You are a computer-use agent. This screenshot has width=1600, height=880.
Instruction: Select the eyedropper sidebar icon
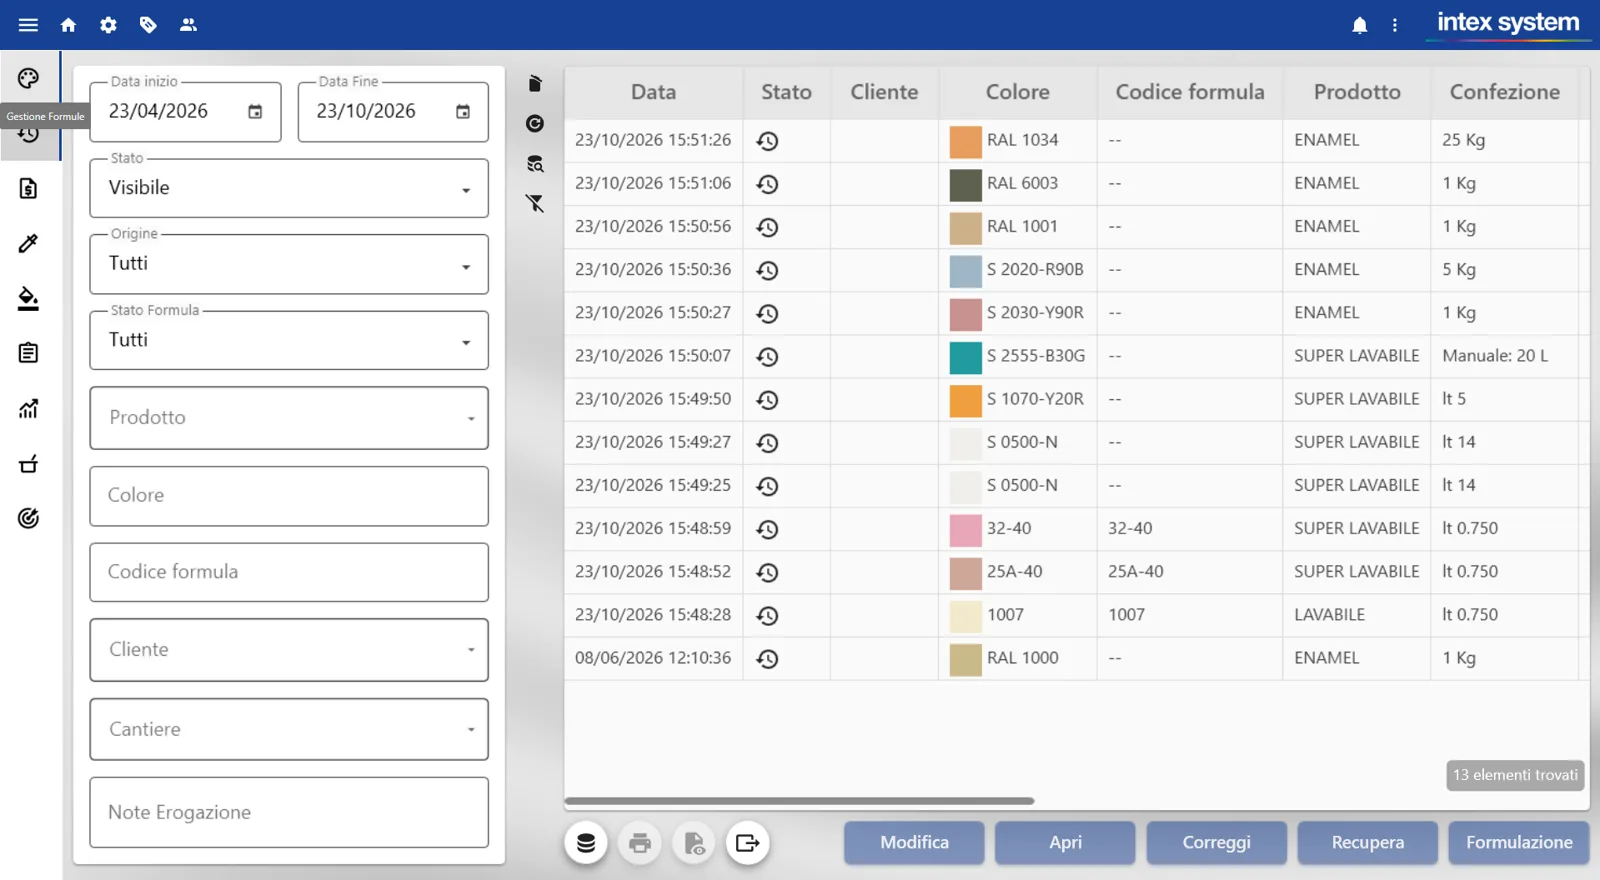coord(28,243)
